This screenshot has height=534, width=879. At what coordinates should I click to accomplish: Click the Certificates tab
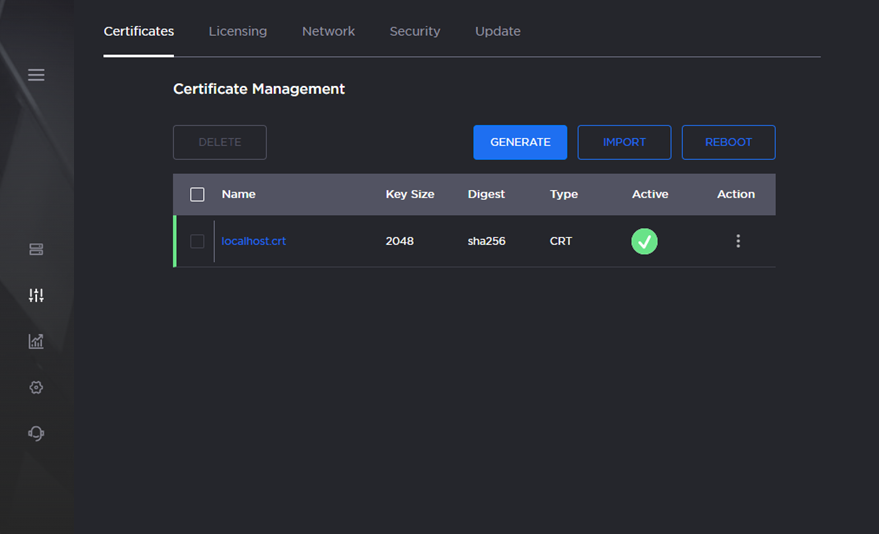tap(139, 31)
